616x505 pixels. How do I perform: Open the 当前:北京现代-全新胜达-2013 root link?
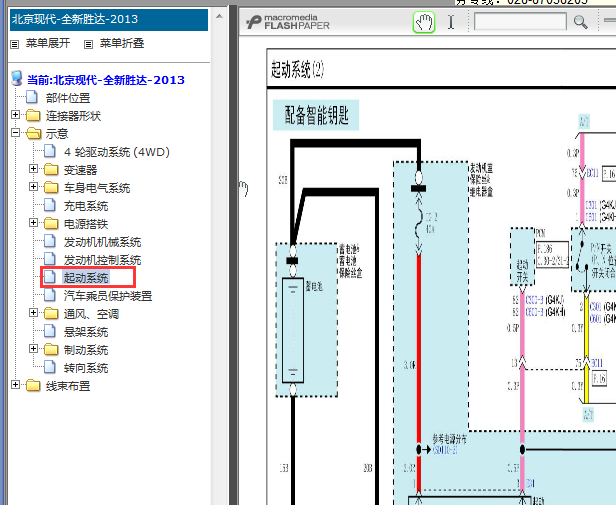tap(106, 80)
